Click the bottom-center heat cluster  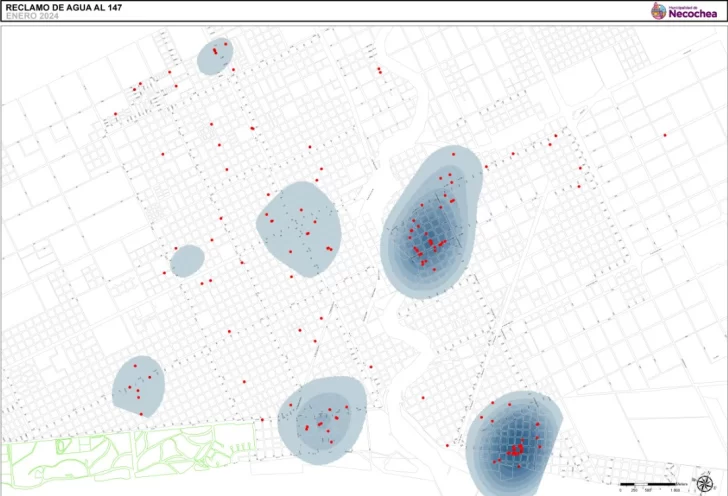322,418
